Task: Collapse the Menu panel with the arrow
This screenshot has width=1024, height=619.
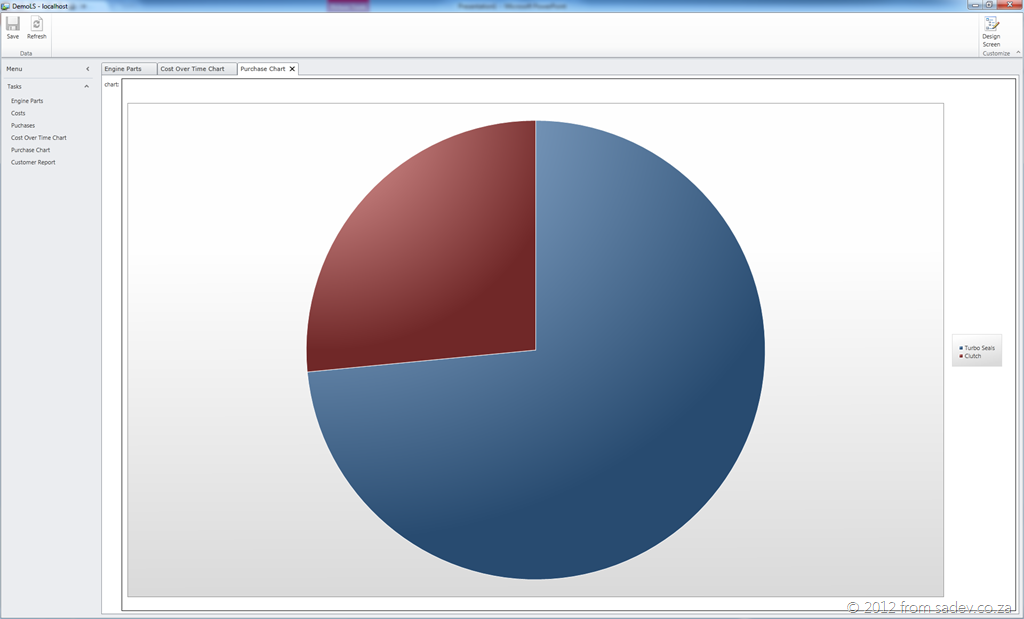Action: [88, 69]
